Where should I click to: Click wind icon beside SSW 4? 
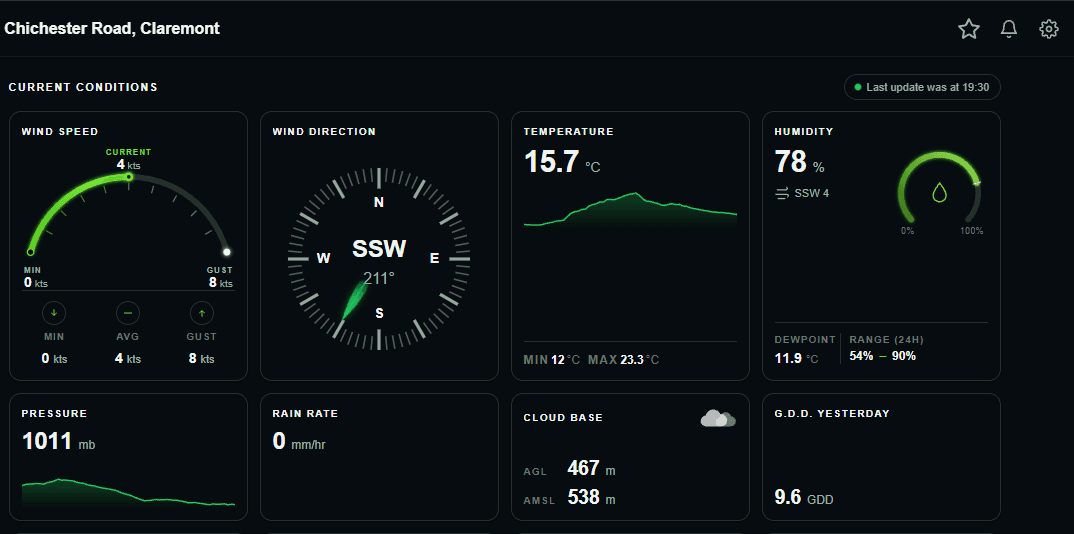(782, 194)
